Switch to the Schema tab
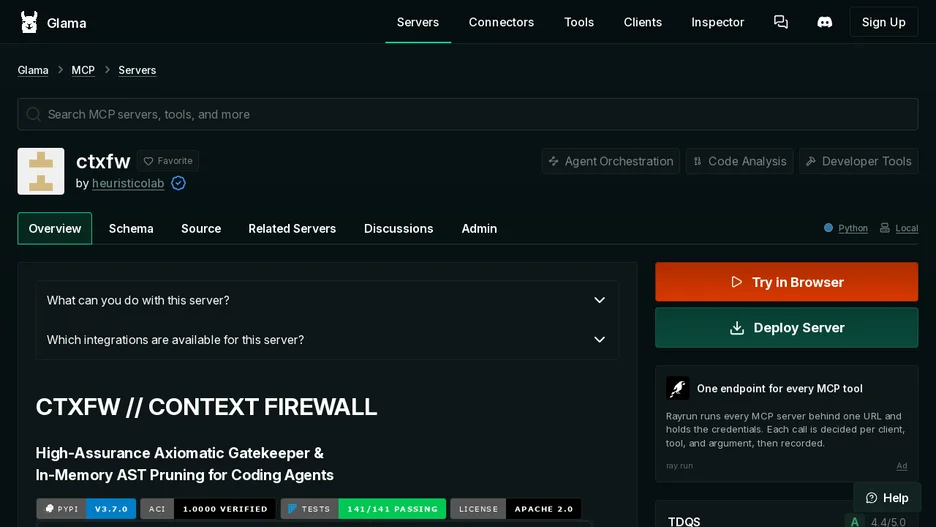This screenshot has height=527, width=936. pyautogui.click(x=131, y=229)
